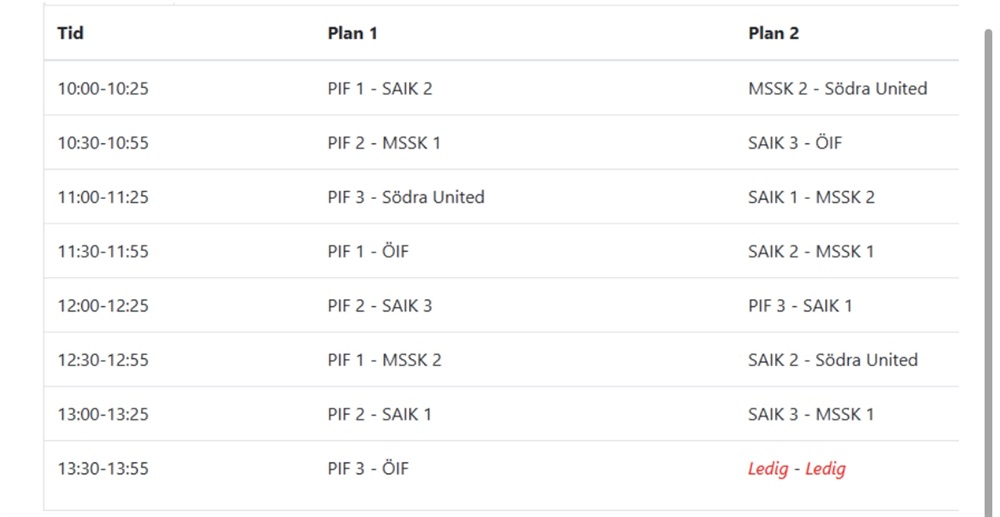This screenshot has height=517, width=1000.
Task: Select the PIF 1 - ÖIF match
Action: click(368, 251)
